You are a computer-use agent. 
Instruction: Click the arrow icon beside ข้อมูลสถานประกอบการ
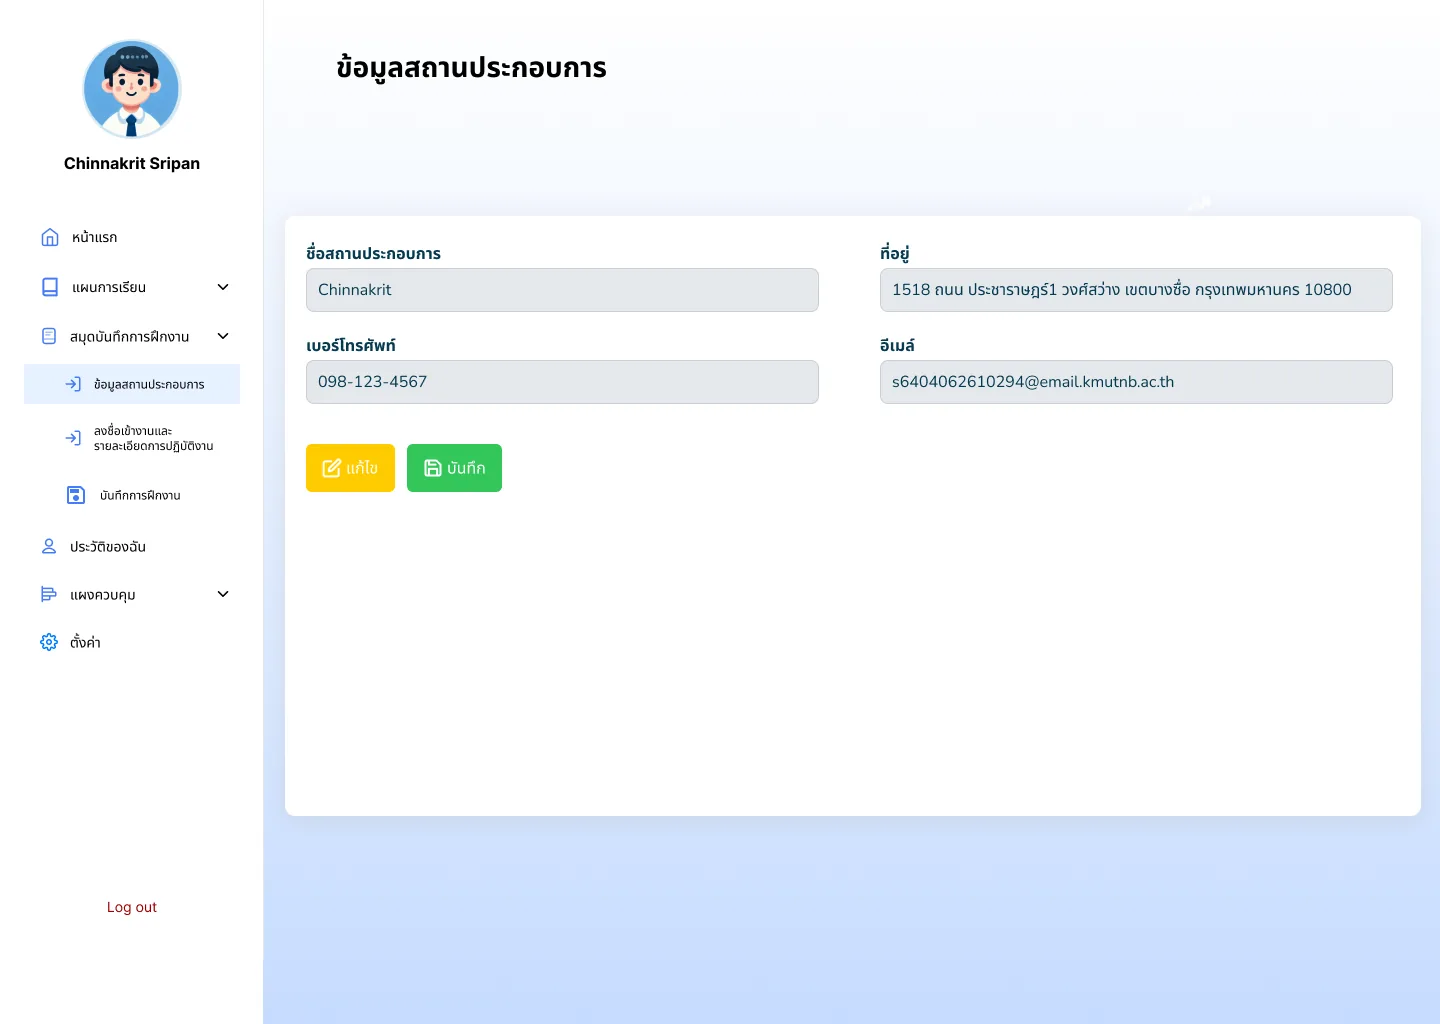(x=73, y=384)
